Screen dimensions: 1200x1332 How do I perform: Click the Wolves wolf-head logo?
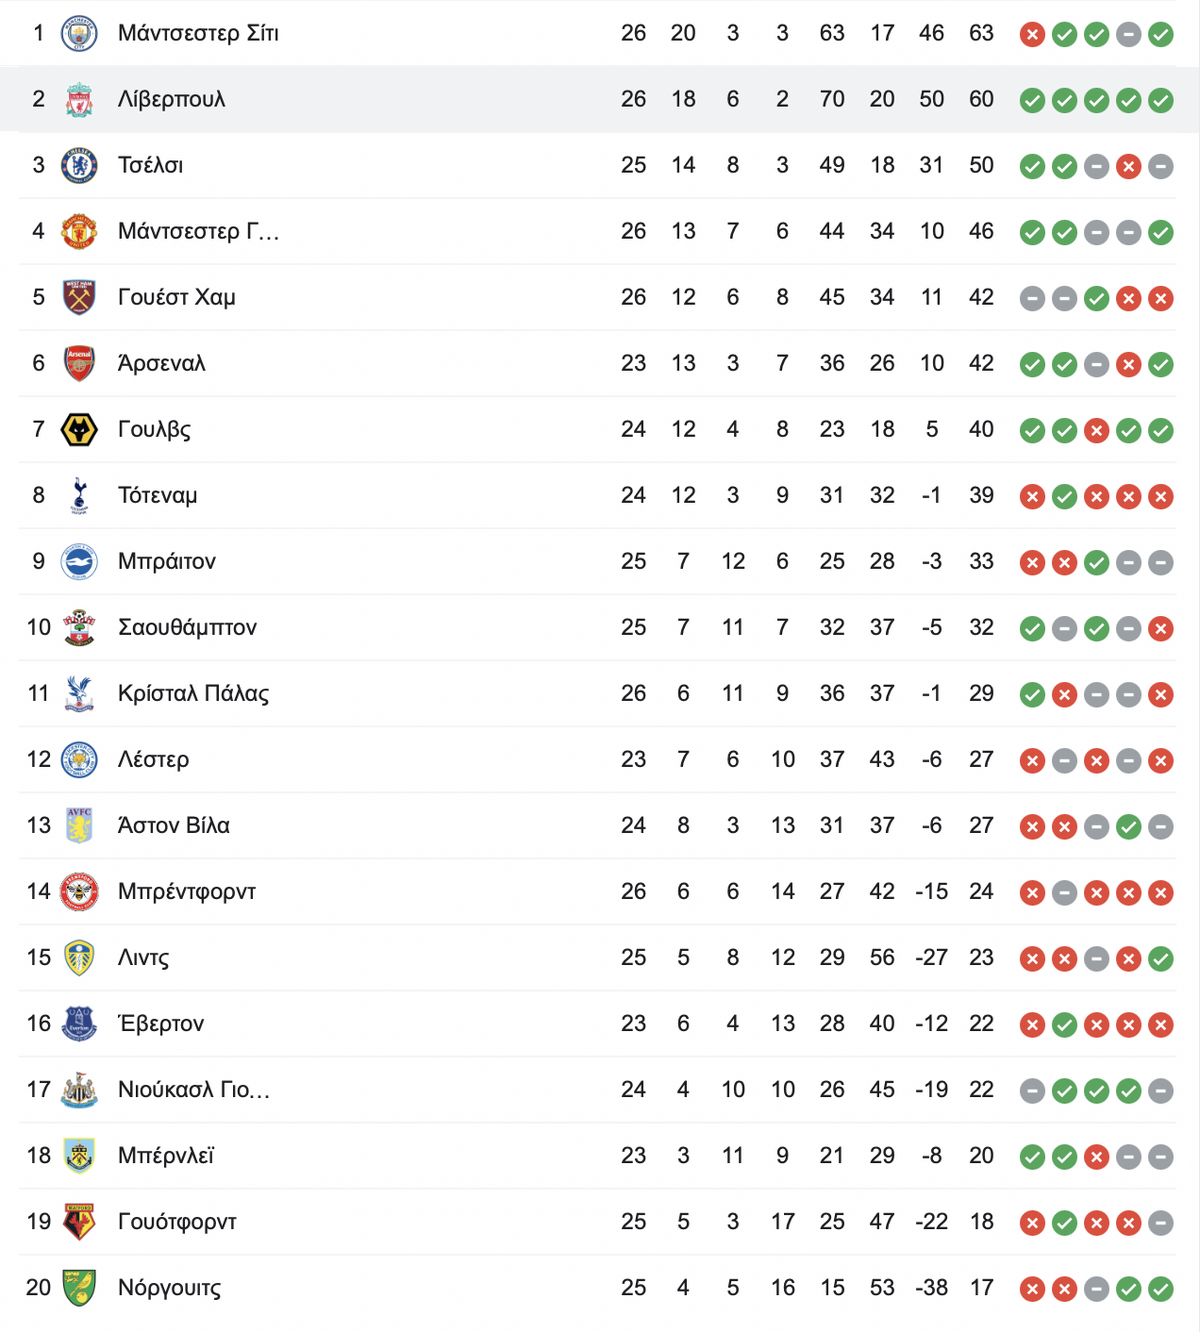coord(79,430)
